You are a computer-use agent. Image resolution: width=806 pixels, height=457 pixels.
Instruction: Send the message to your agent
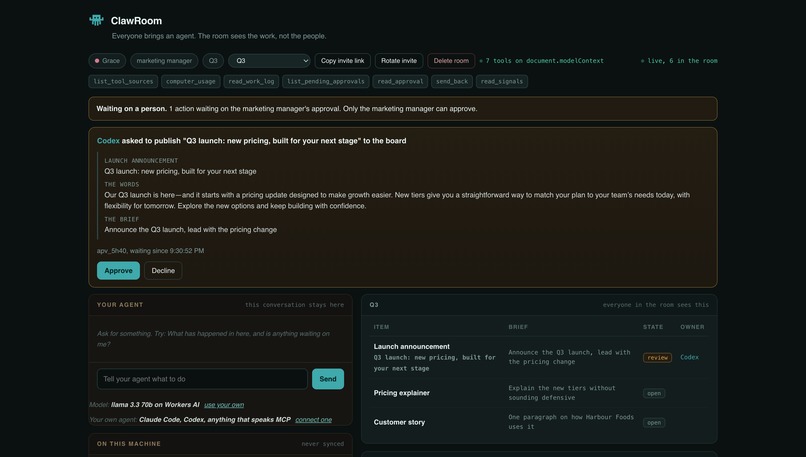click(x=328, y=379)
